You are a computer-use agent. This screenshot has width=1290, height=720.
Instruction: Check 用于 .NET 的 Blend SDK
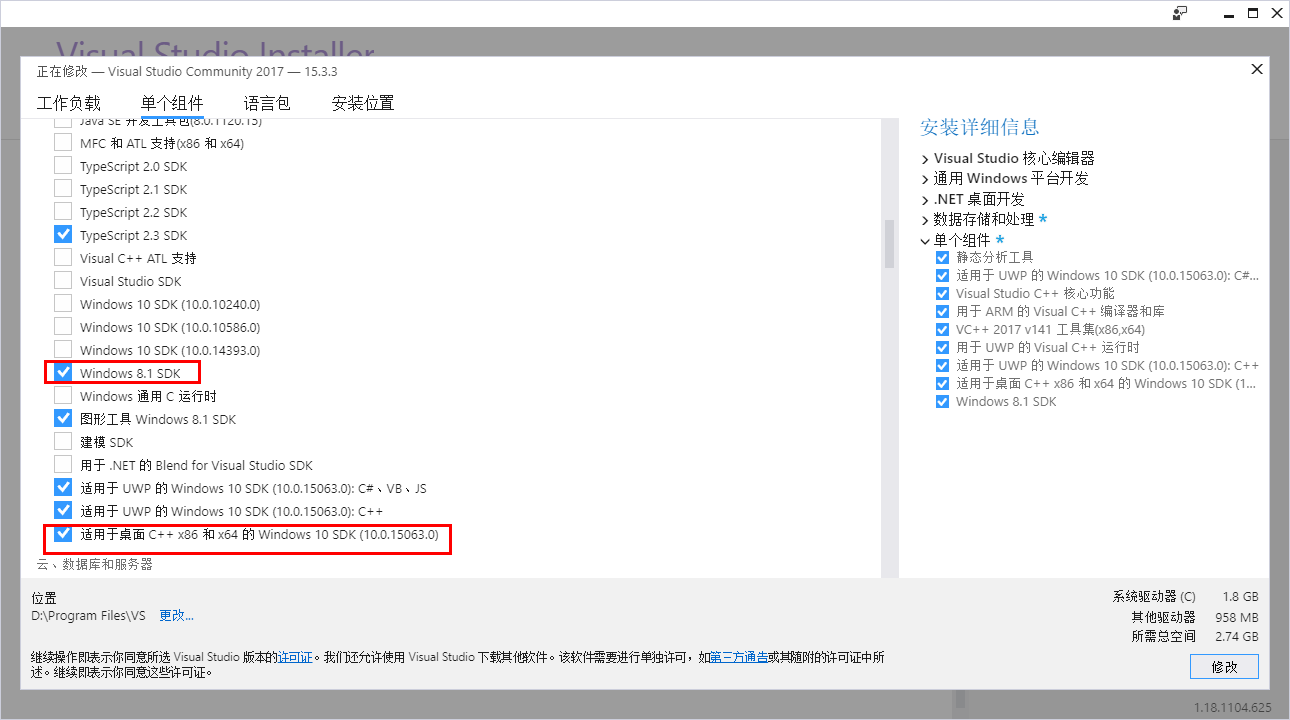coord(63,464)
